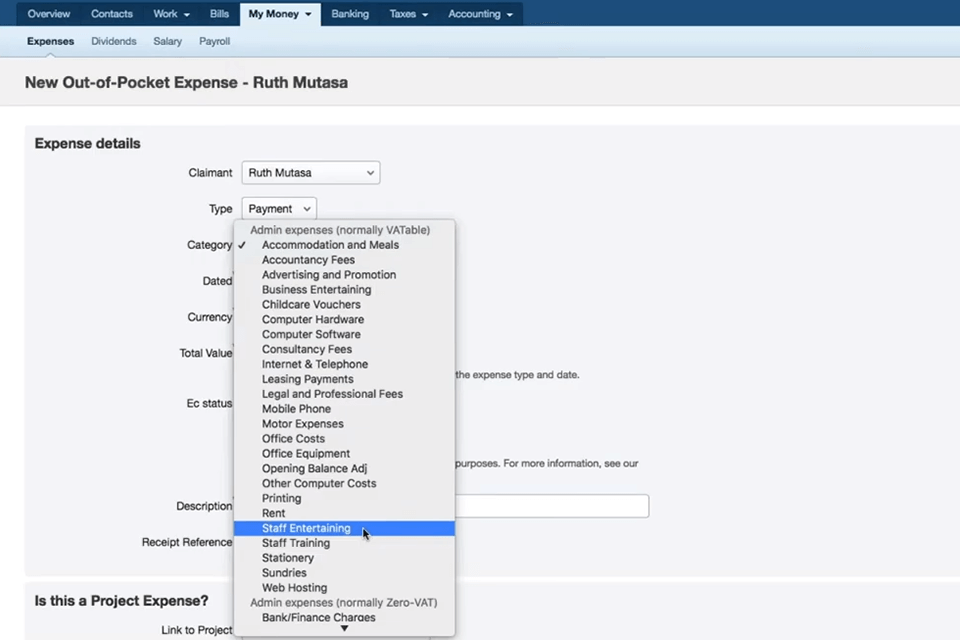Viewport: 960px width, 640px height.
Task: Open the Taxes menu
Action: click(x=403, y=14)
